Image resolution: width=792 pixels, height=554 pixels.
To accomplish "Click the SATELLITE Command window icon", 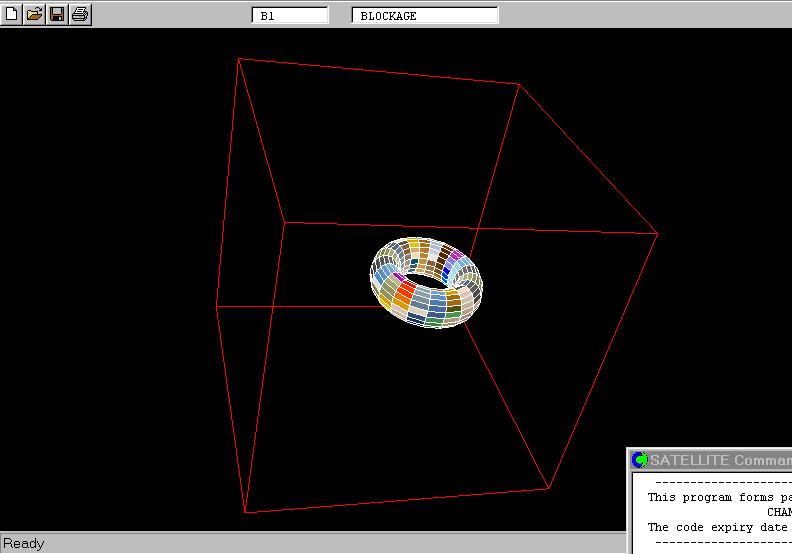I will (640, 460).
